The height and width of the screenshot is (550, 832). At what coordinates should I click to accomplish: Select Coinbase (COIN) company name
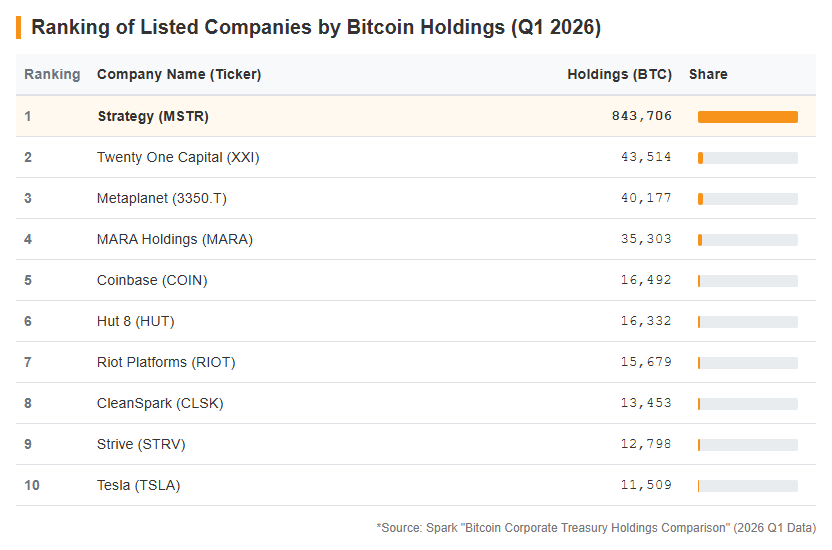click(152, 280)
